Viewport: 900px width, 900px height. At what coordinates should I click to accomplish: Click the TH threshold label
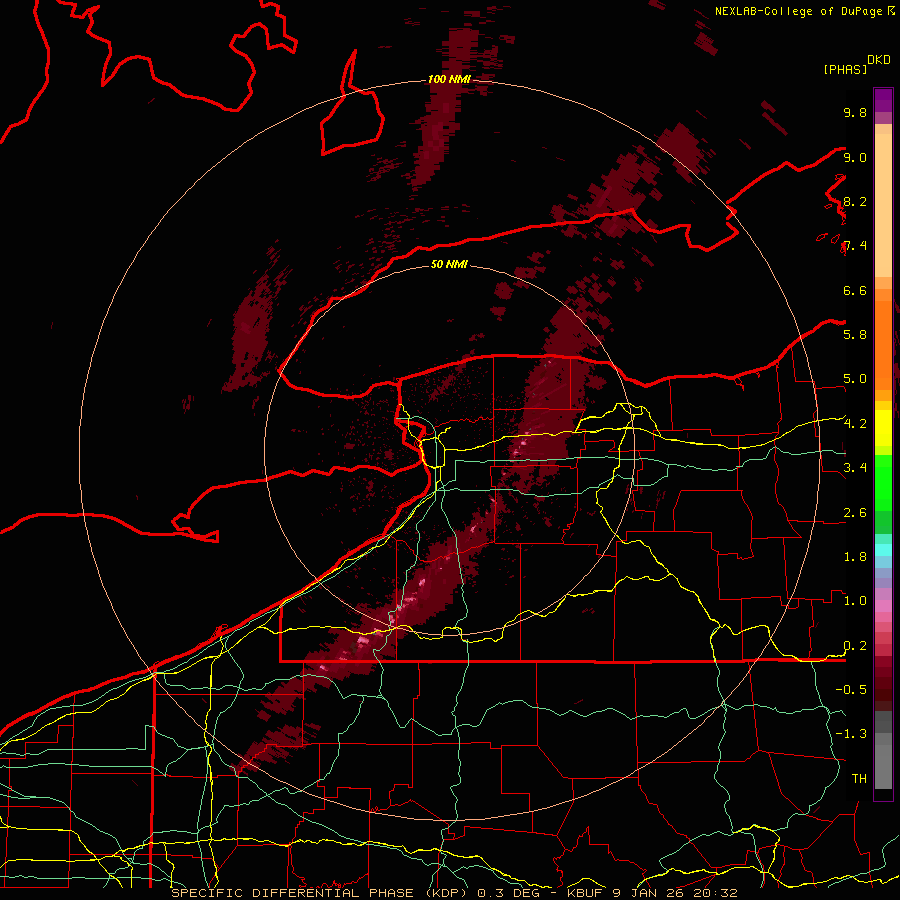pos(859,779)
